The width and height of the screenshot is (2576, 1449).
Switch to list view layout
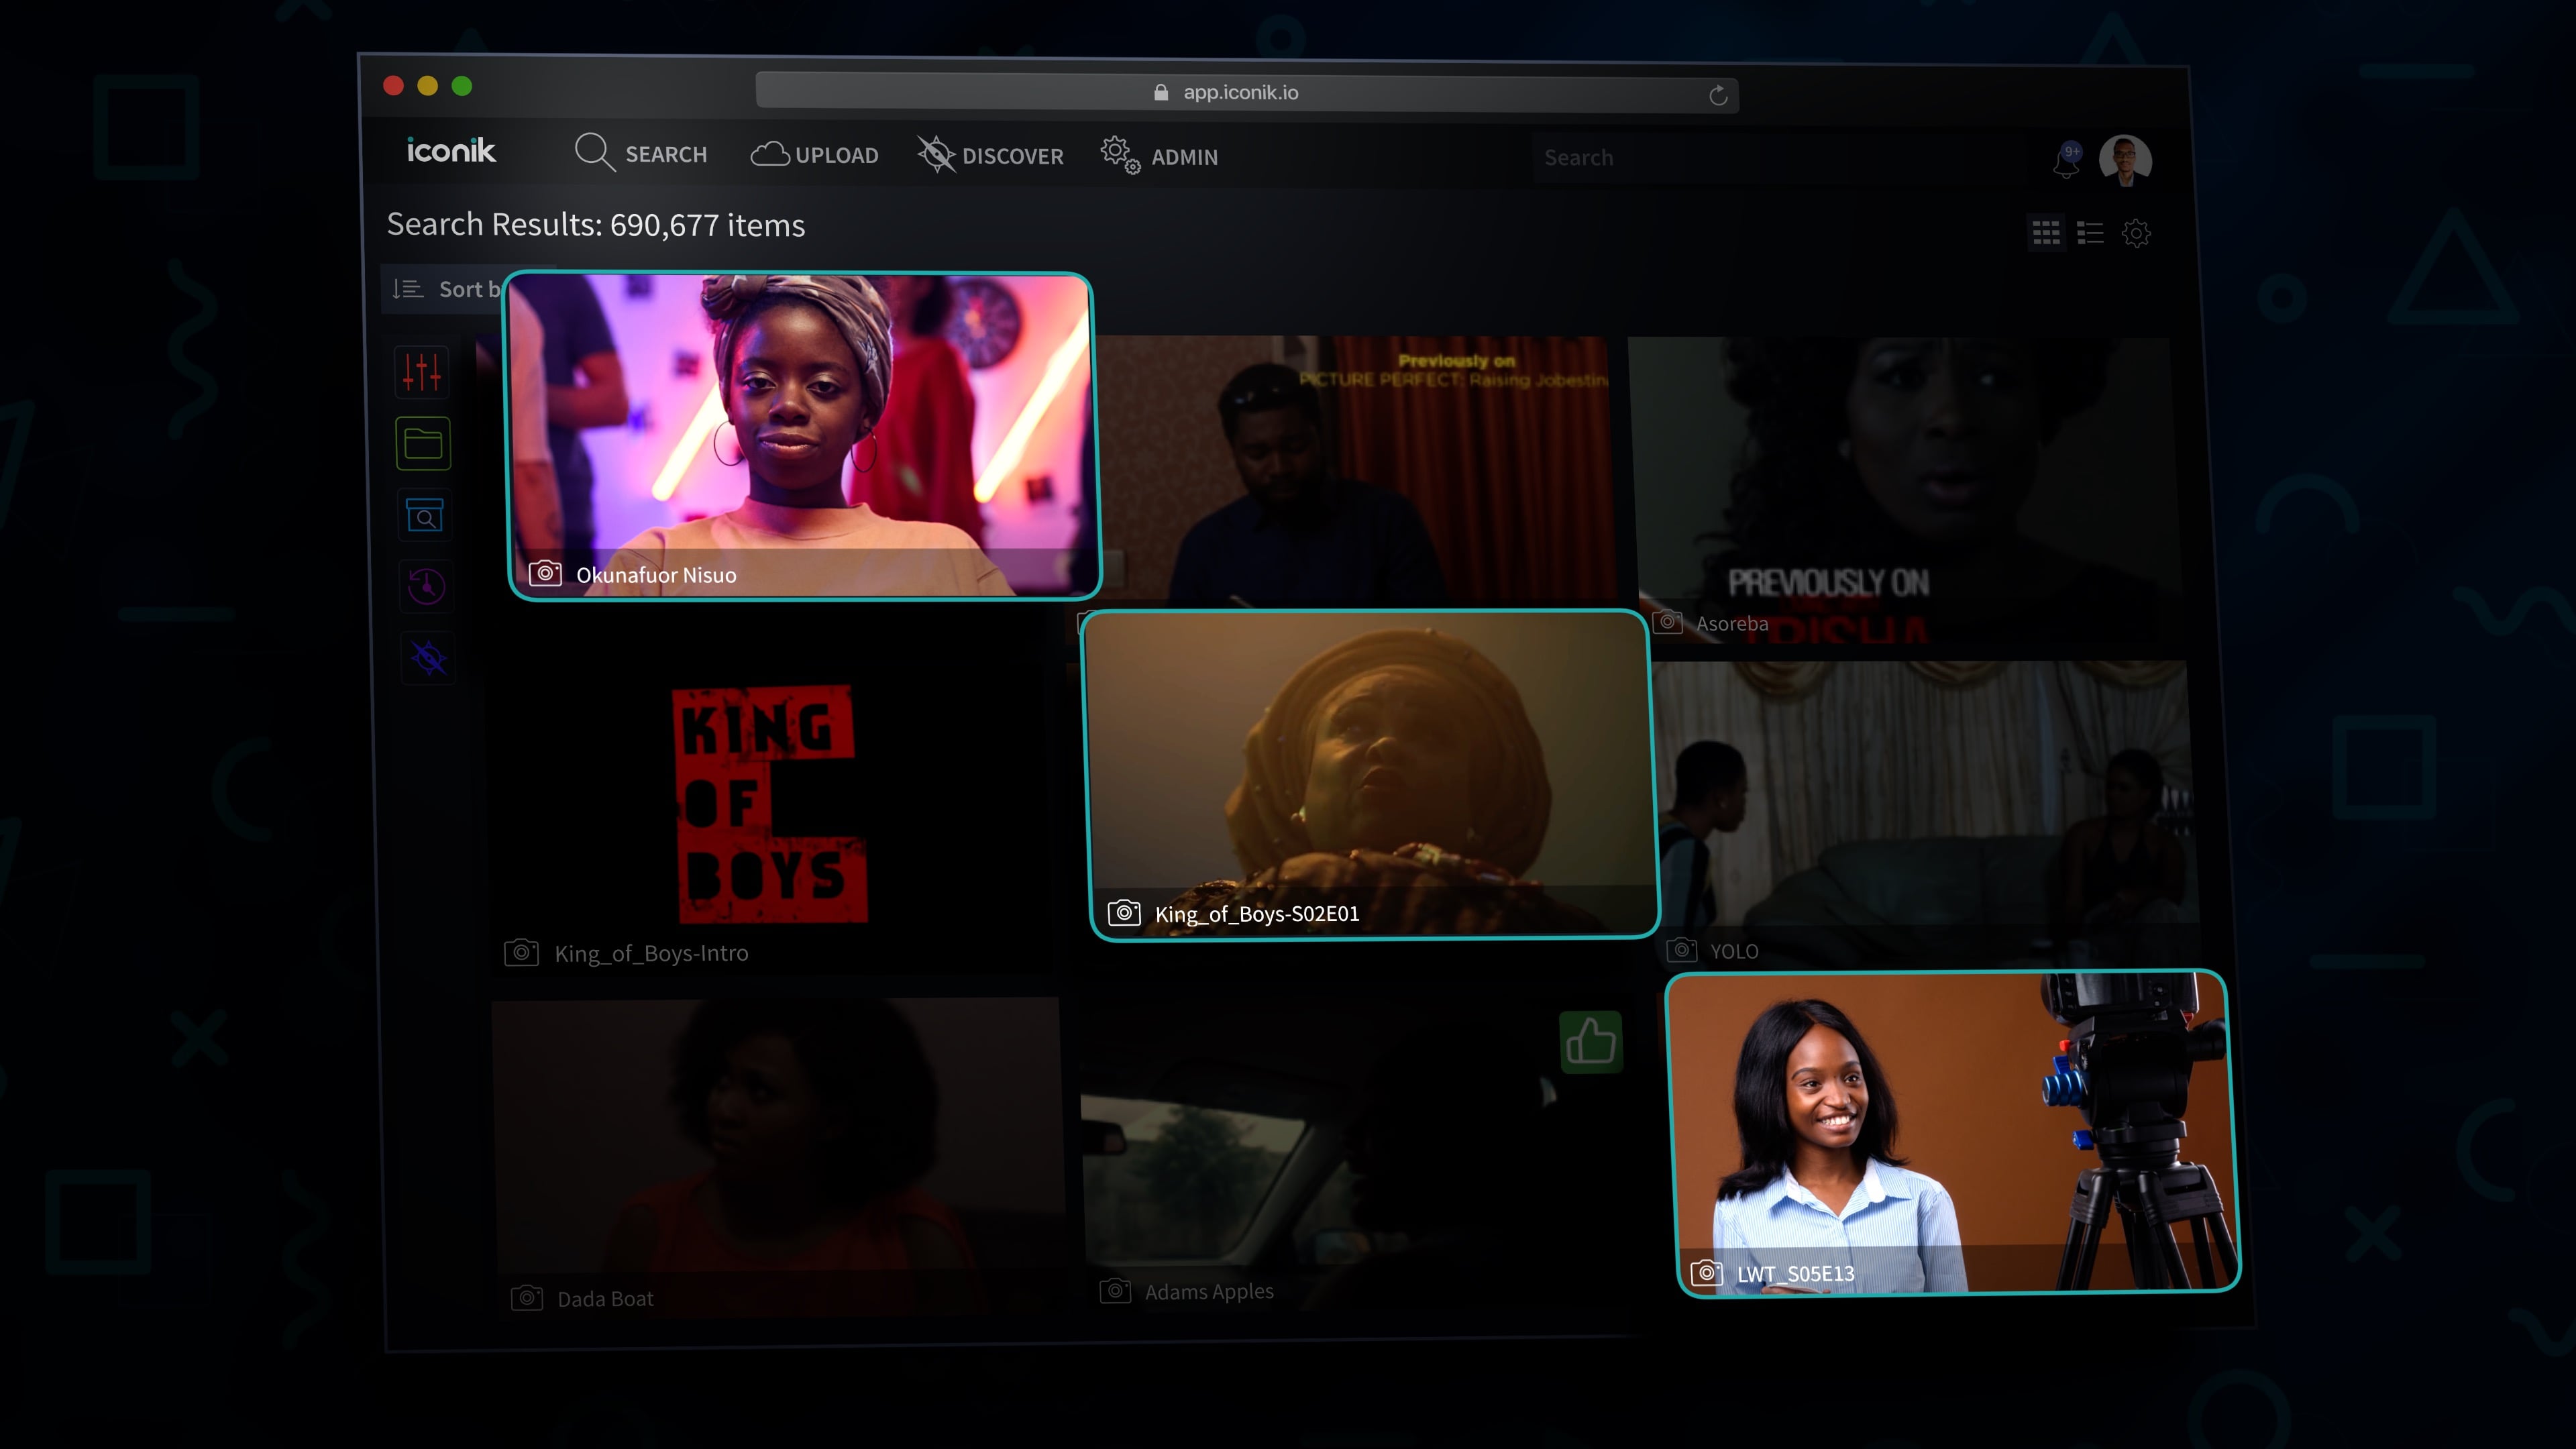pyautogui.click(x=2090, y=233)
